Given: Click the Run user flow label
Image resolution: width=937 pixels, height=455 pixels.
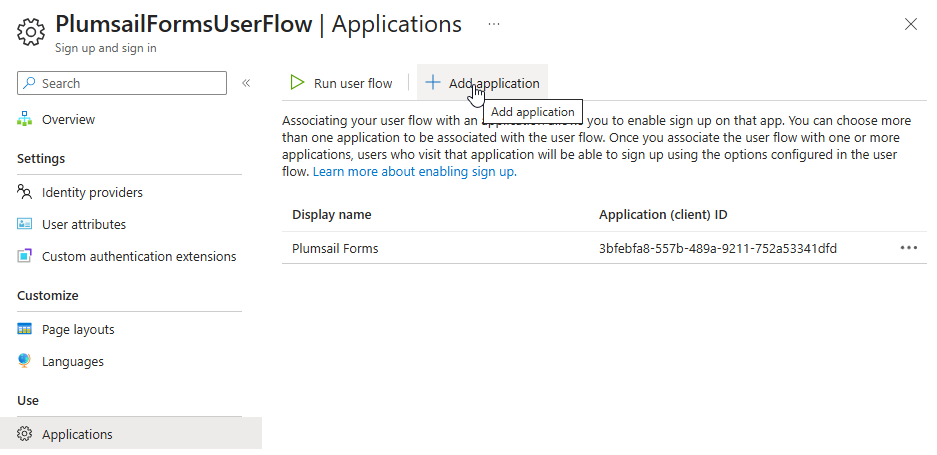Looking at the screenshot, I should click(353, 83).
